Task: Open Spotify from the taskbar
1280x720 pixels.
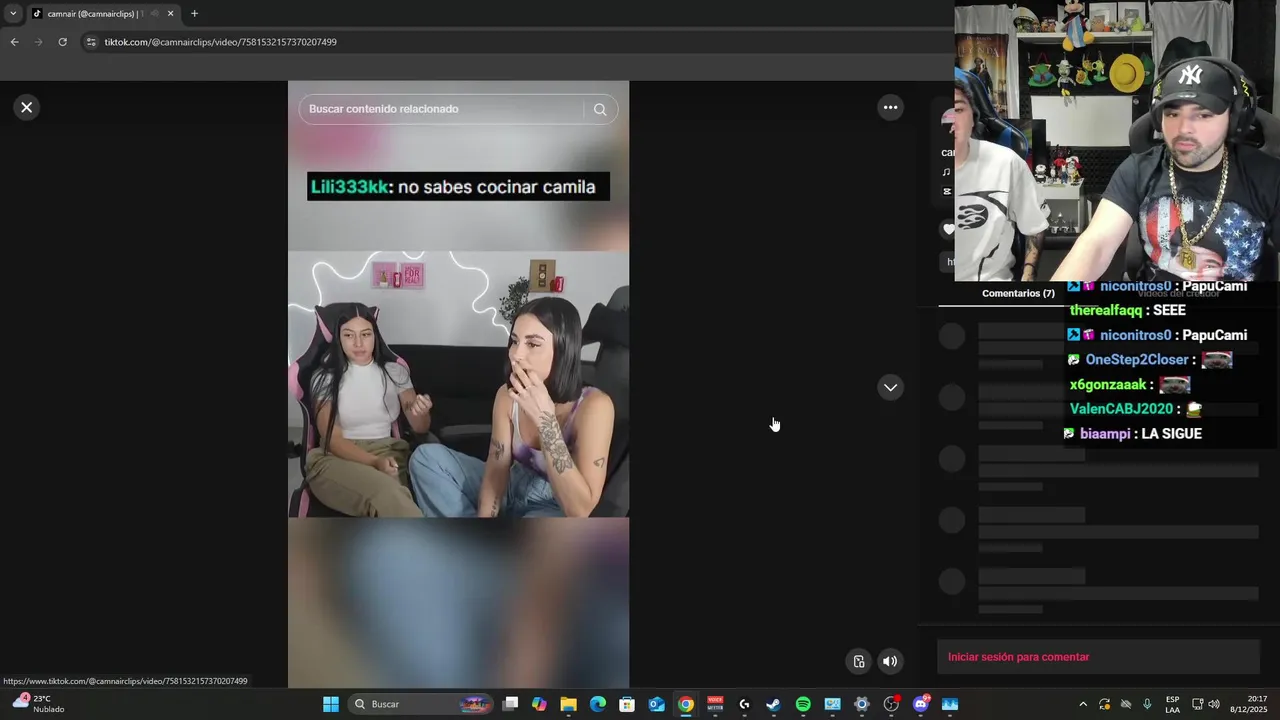Action: coord(803,704)
